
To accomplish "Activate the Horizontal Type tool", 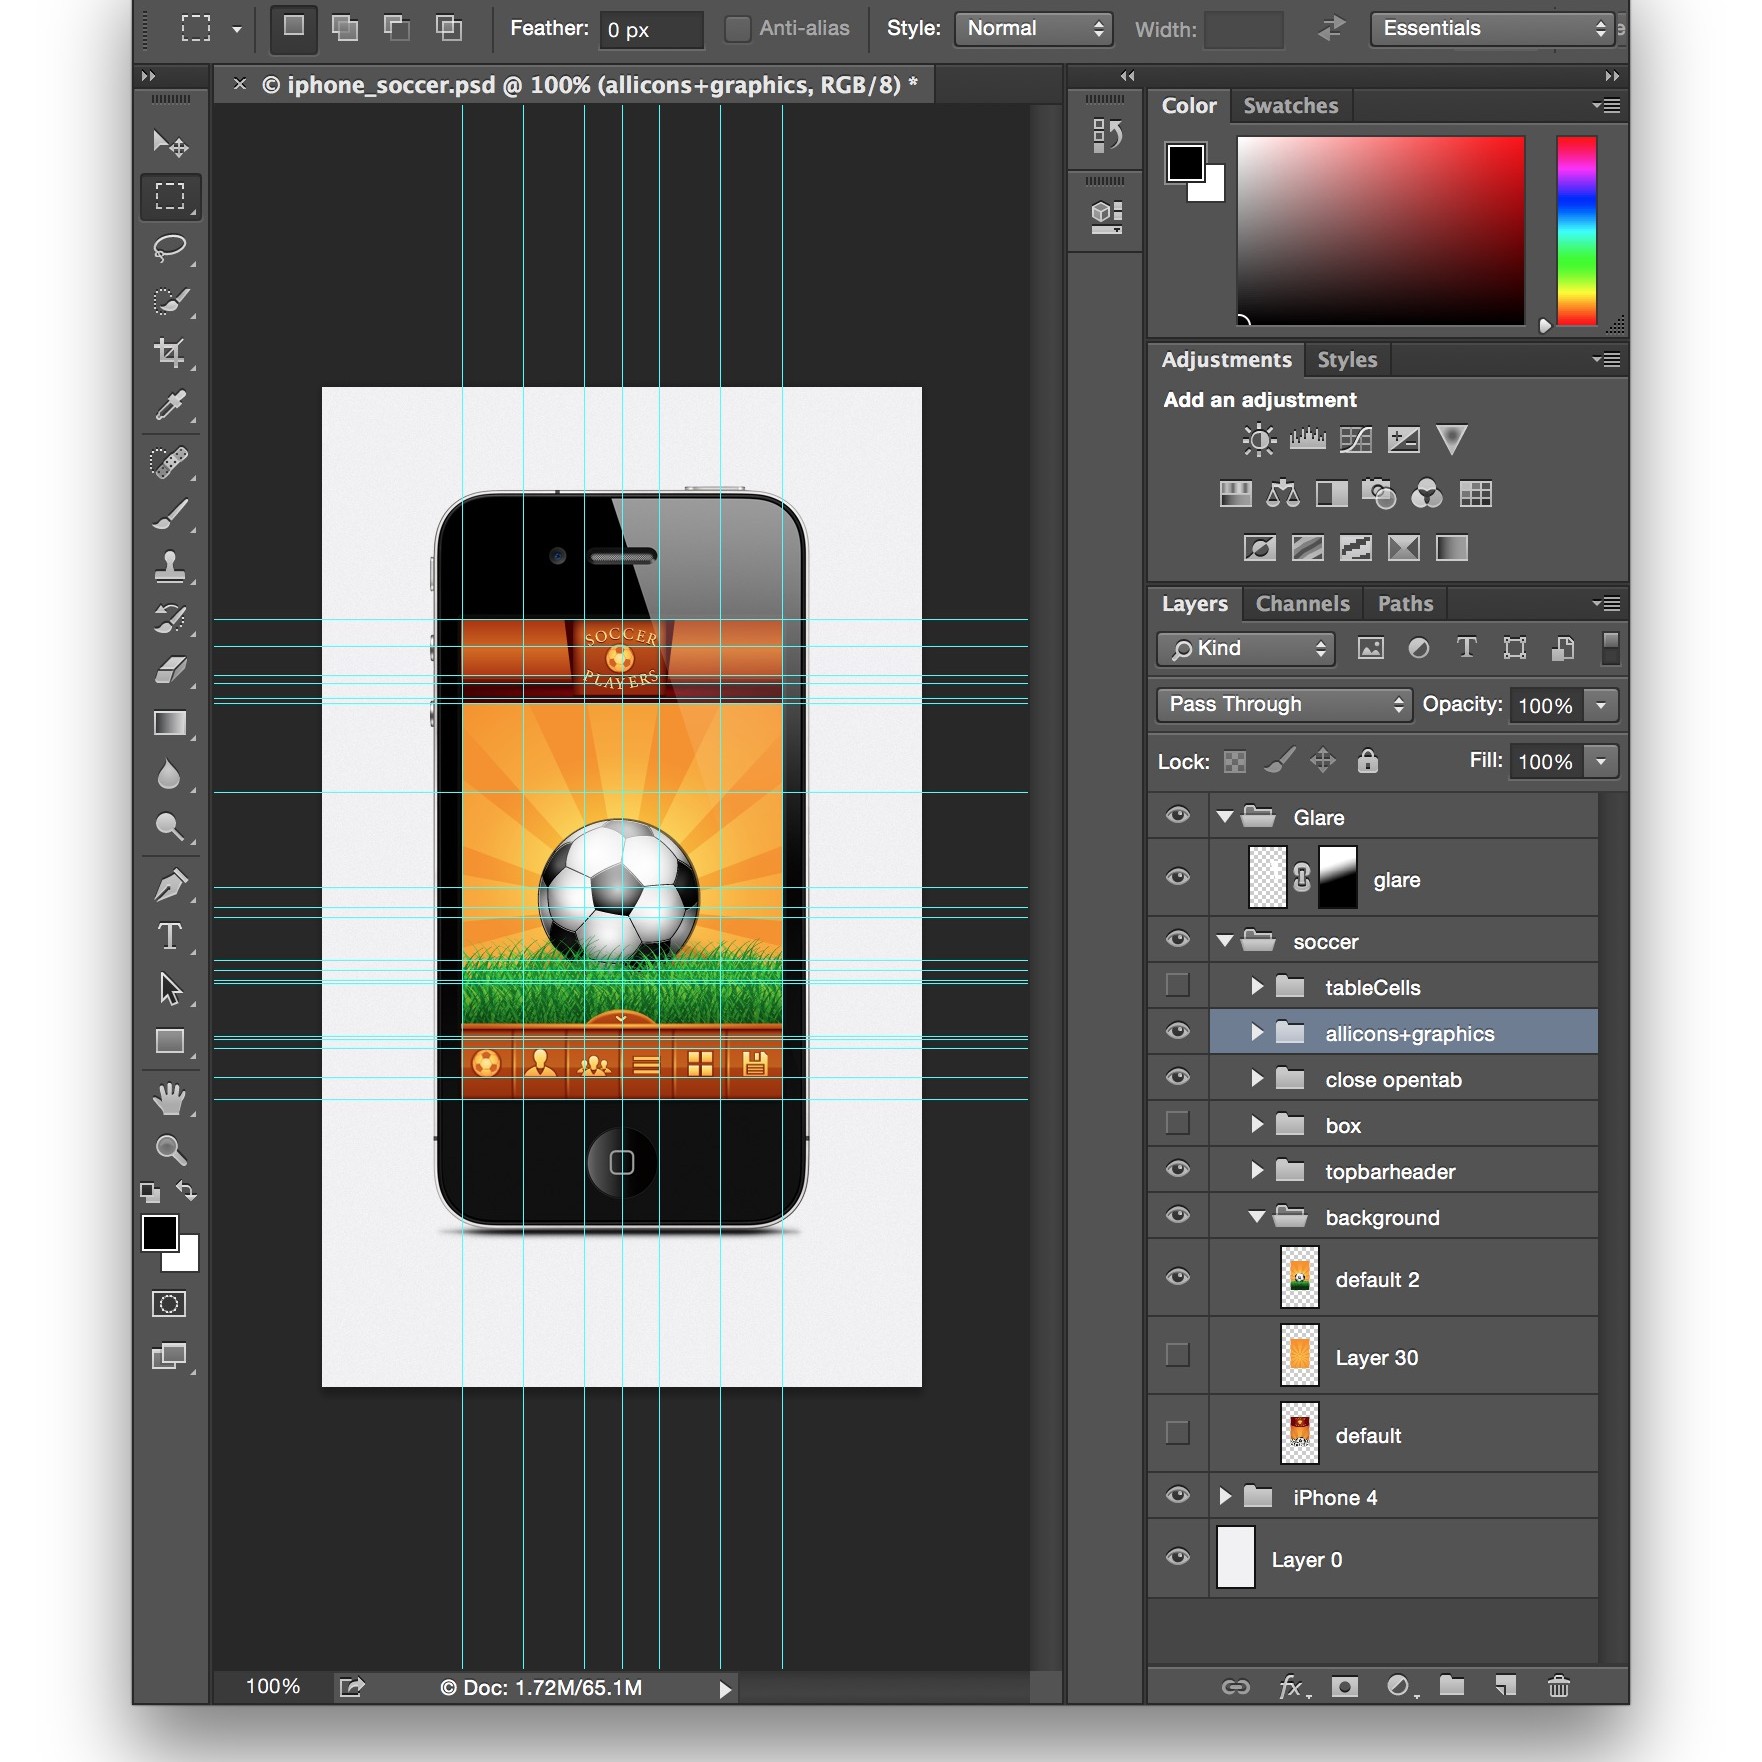I will (170, 937).
